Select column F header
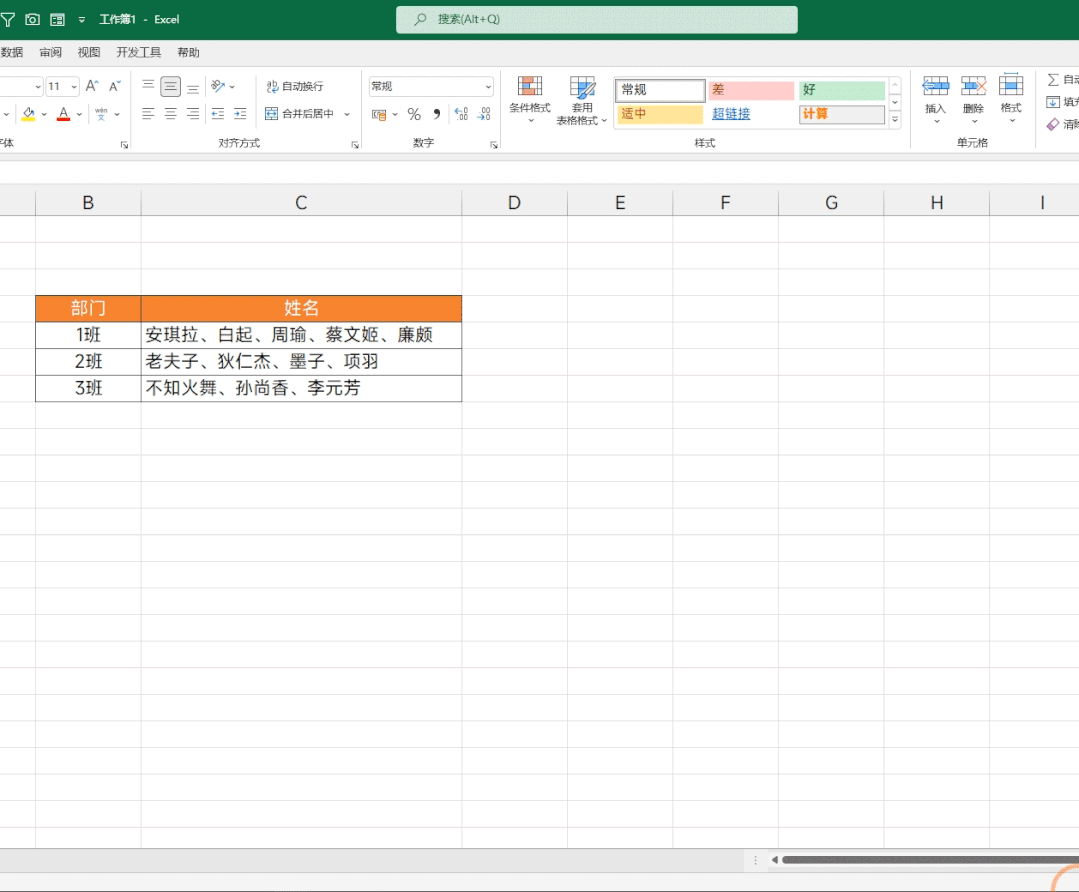The height and width of the screenshot is (892, 1079). [725, 202]
